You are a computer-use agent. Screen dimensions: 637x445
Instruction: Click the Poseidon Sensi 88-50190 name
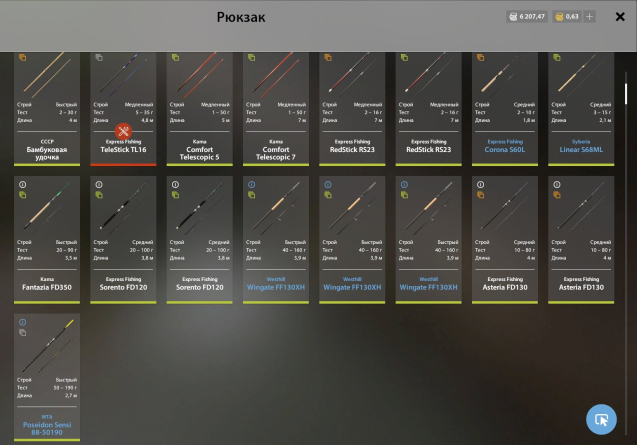[47, 428]
